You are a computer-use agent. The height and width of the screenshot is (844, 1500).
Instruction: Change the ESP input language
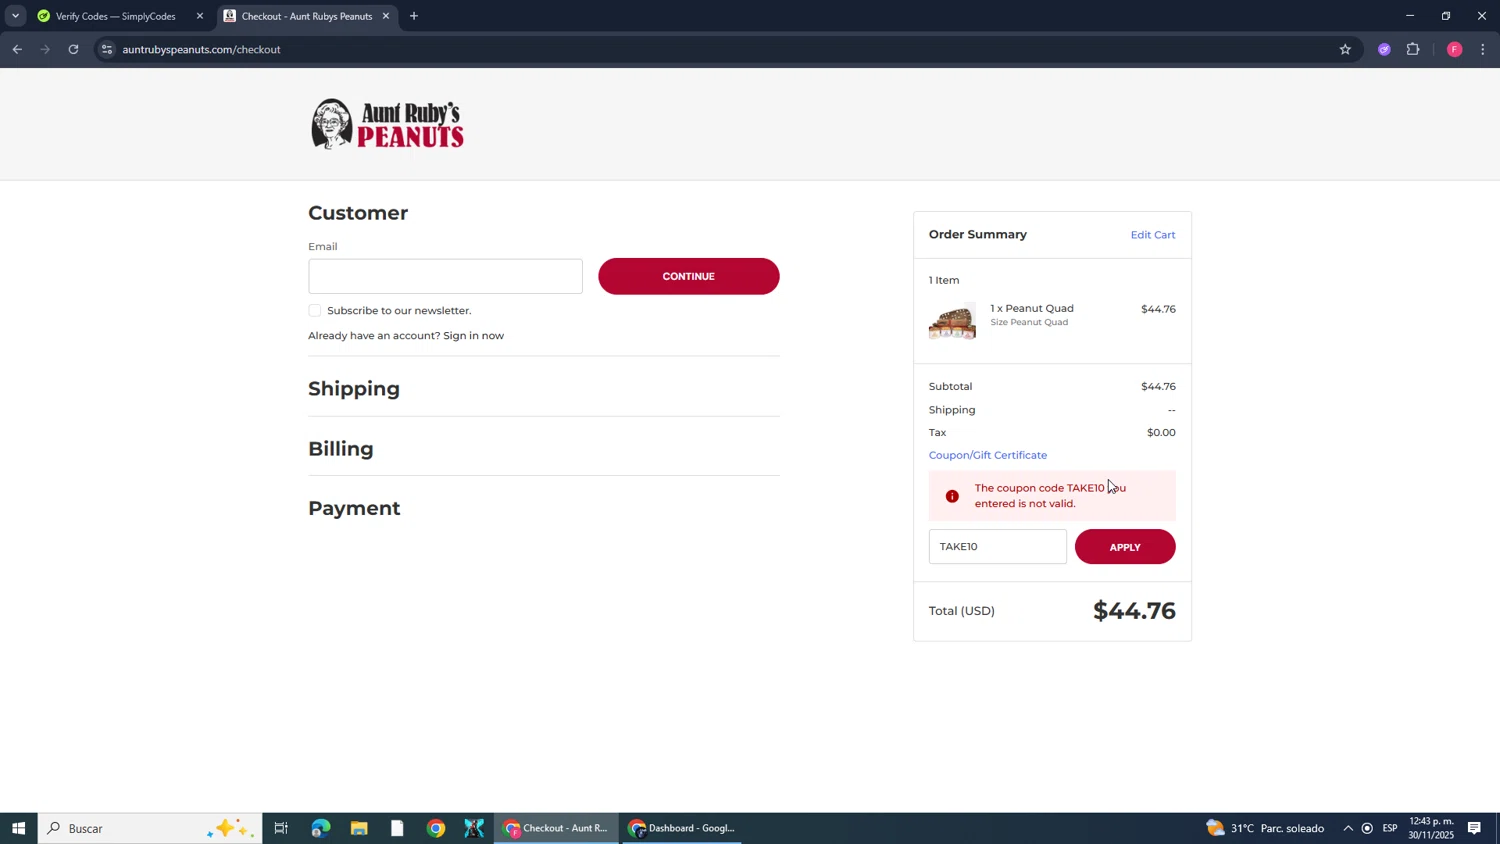pos(1390,828)
